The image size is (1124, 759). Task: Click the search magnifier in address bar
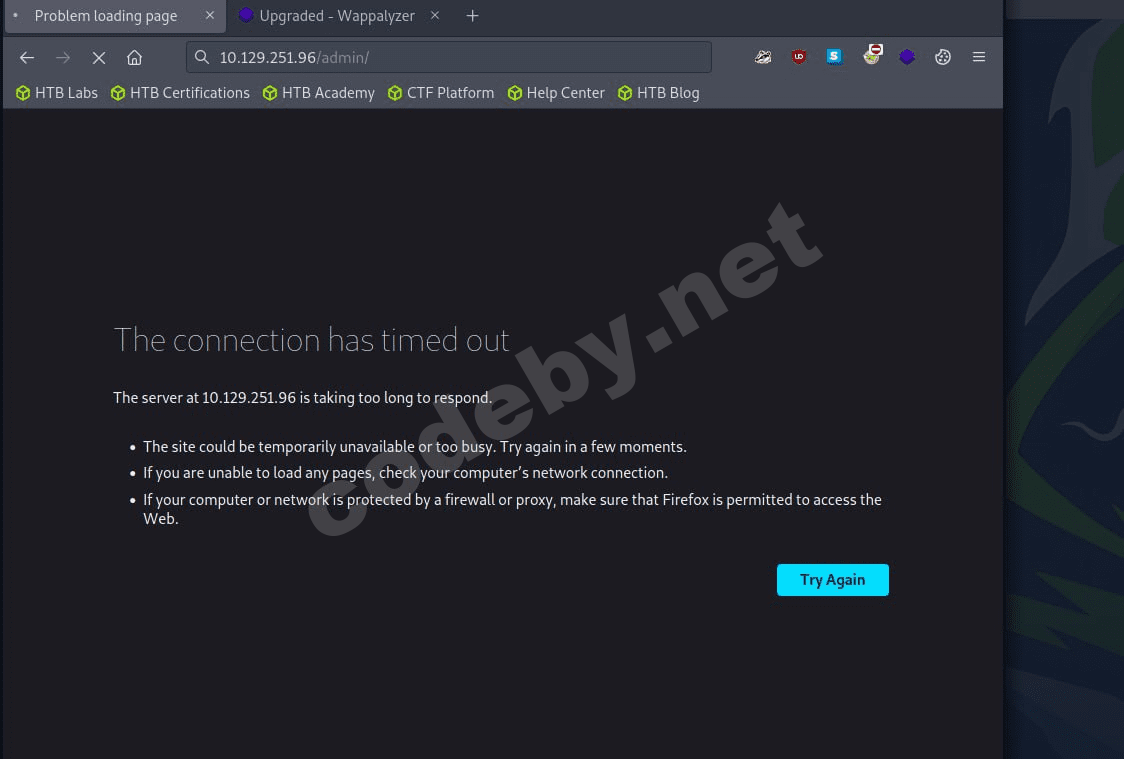pyautogui.click(x=202, y=57)
